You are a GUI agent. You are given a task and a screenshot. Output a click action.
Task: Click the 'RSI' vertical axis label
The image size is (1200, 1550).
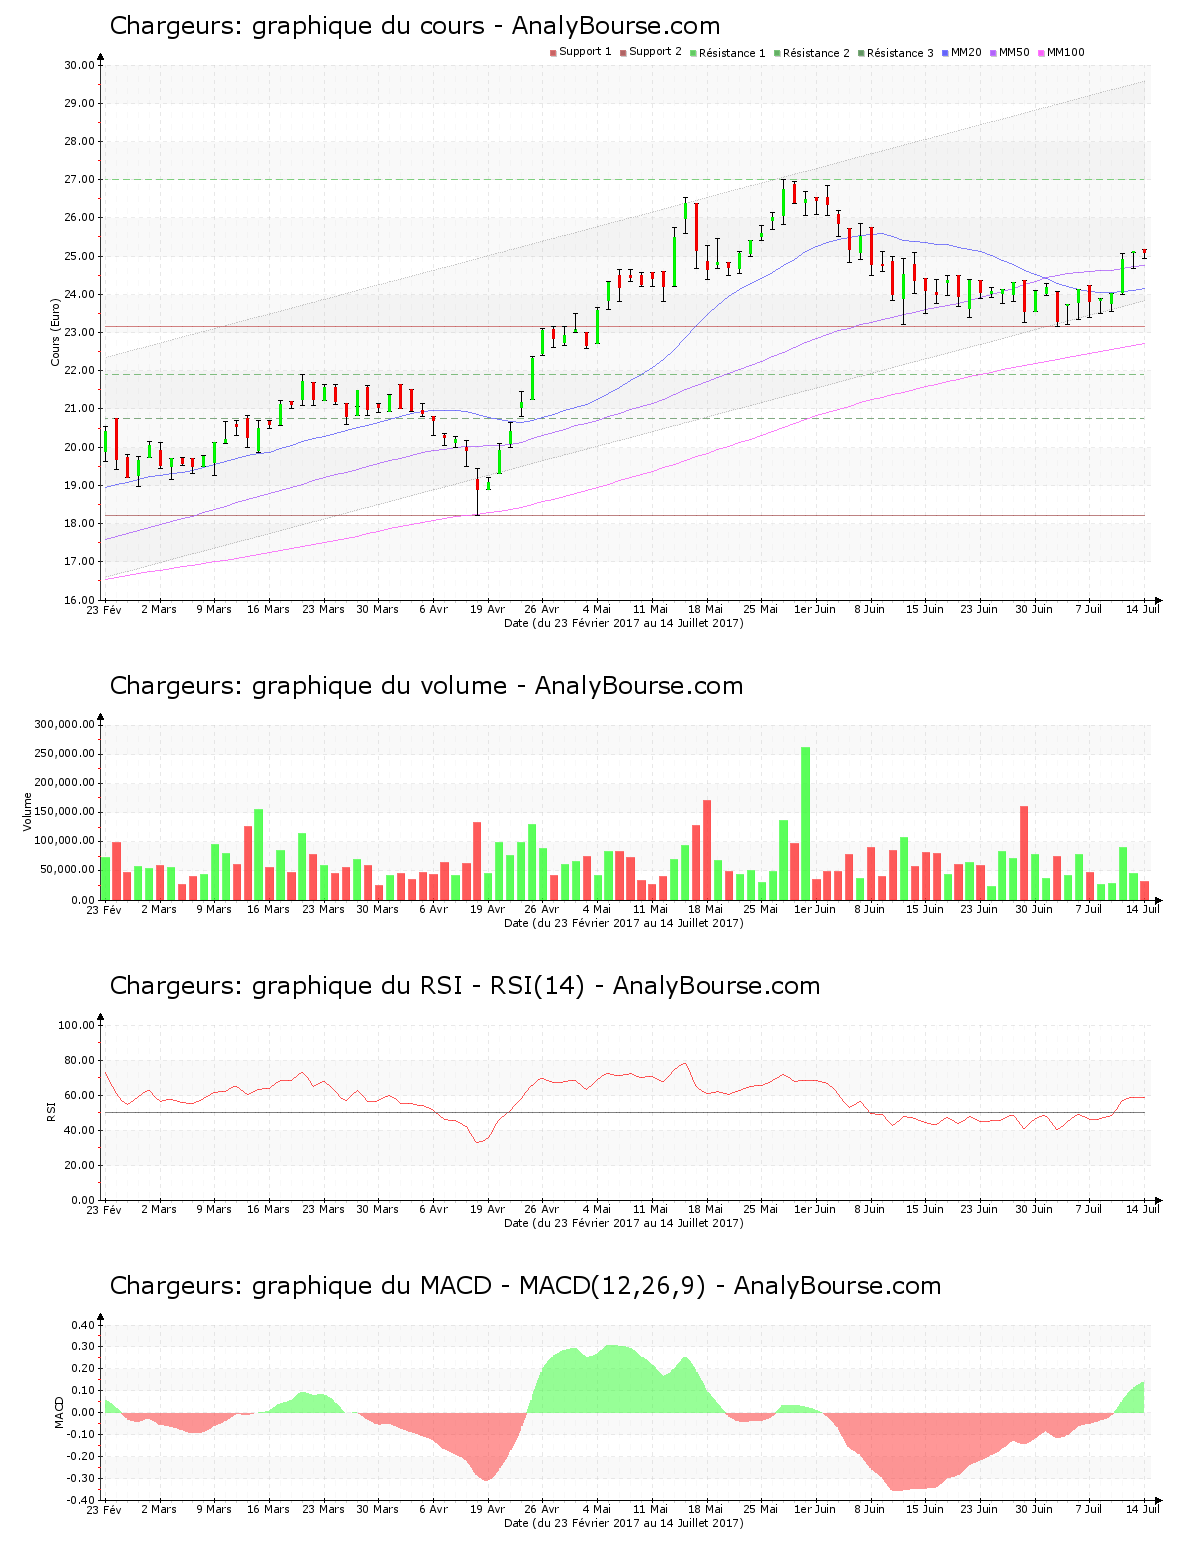51,1111
